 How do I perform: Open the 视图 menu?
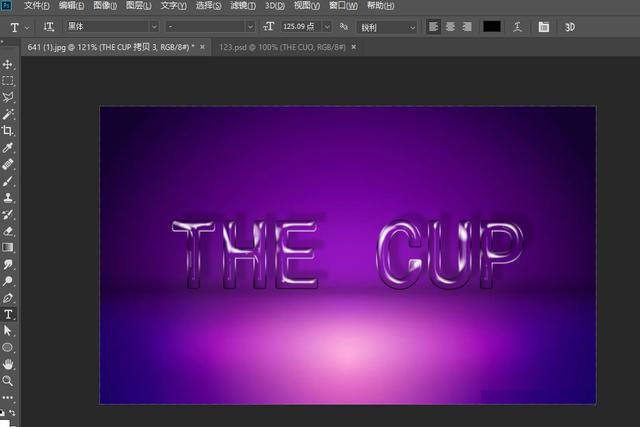[x=307, y=6]
